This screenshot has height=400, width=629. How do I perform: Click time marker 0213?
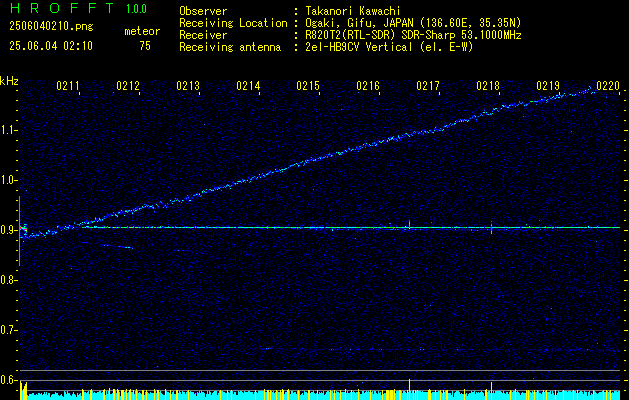(x=188, y=86)
